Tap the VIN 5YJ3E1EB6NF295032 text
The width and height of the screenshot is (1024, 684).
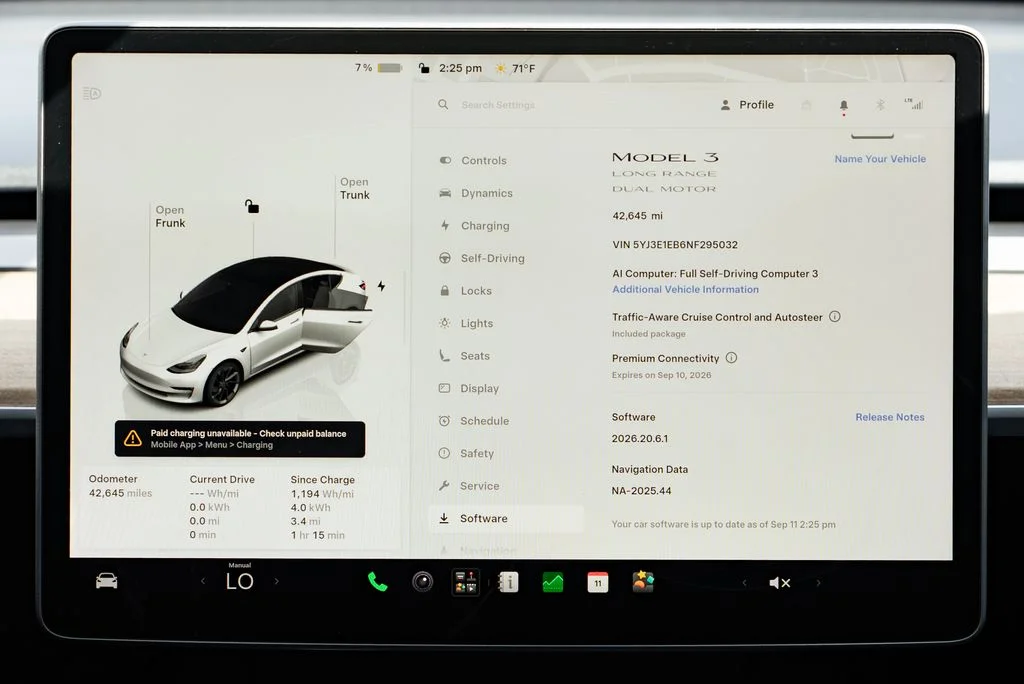675,245
